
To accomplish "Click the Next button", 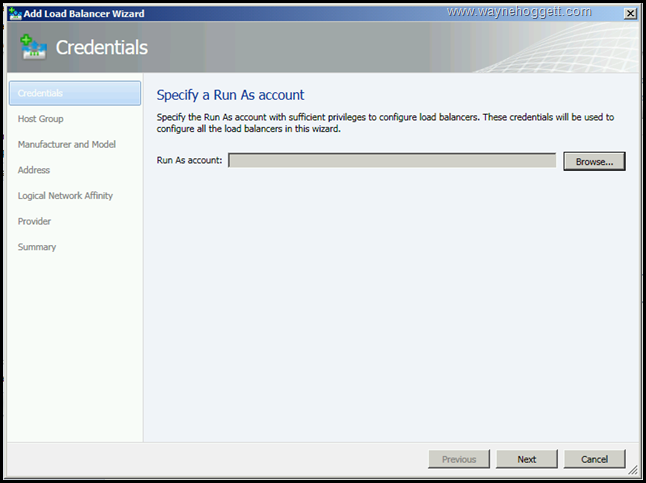I will 527,459.
